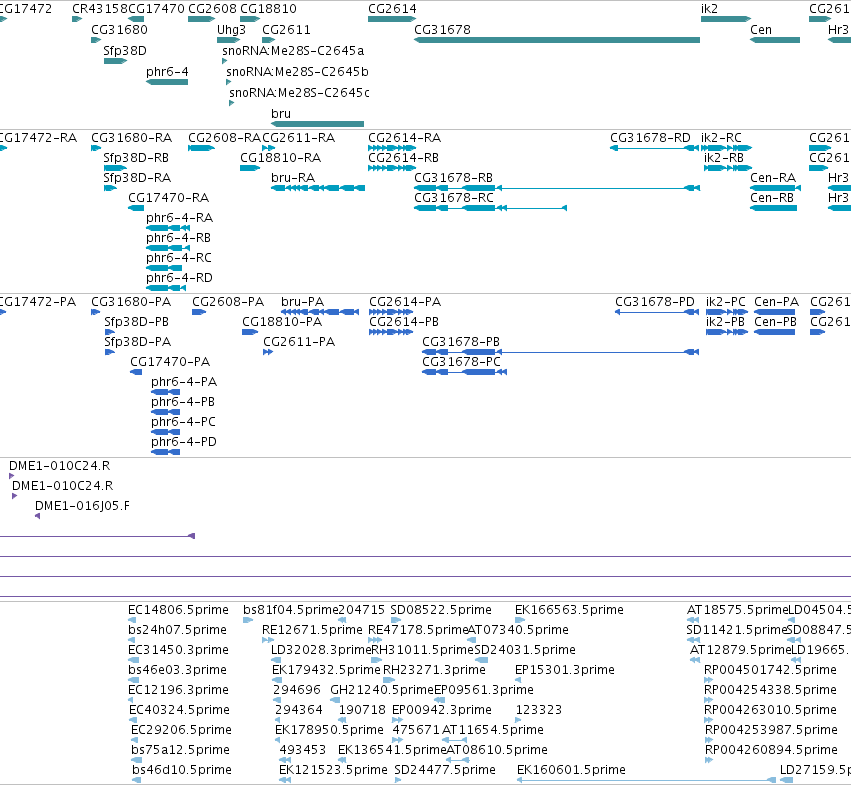Click protein phr6-4-PA
The image size is (851, 785).
(x=166, y=392)
